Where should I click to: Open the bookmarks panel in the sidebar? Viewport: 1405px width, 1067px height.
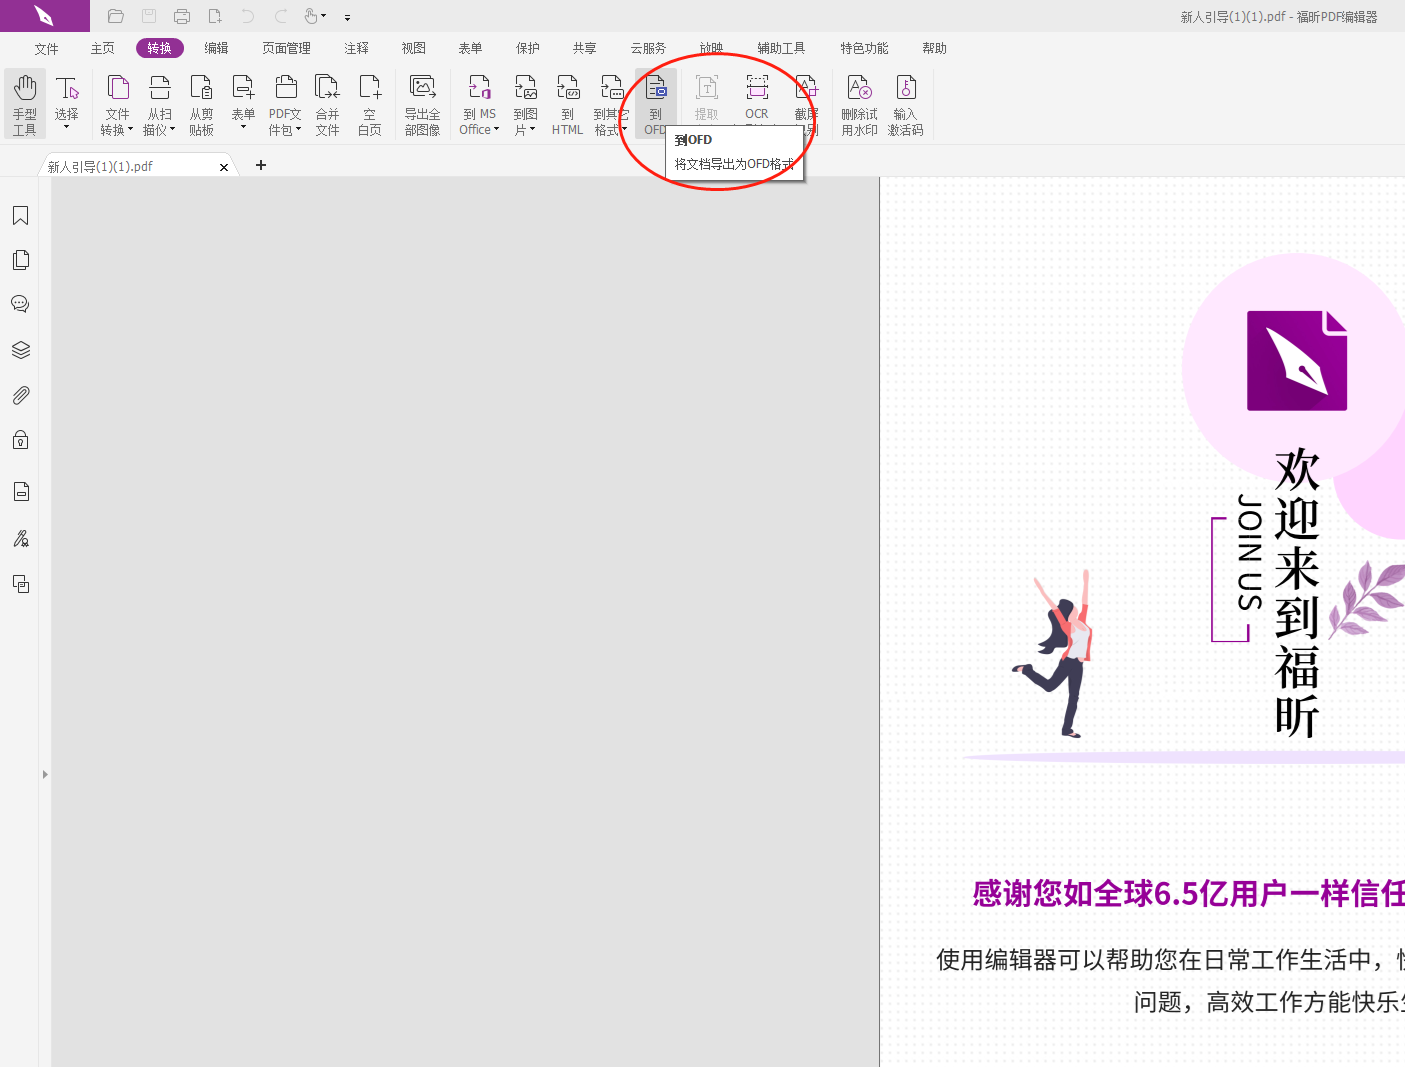20,215
